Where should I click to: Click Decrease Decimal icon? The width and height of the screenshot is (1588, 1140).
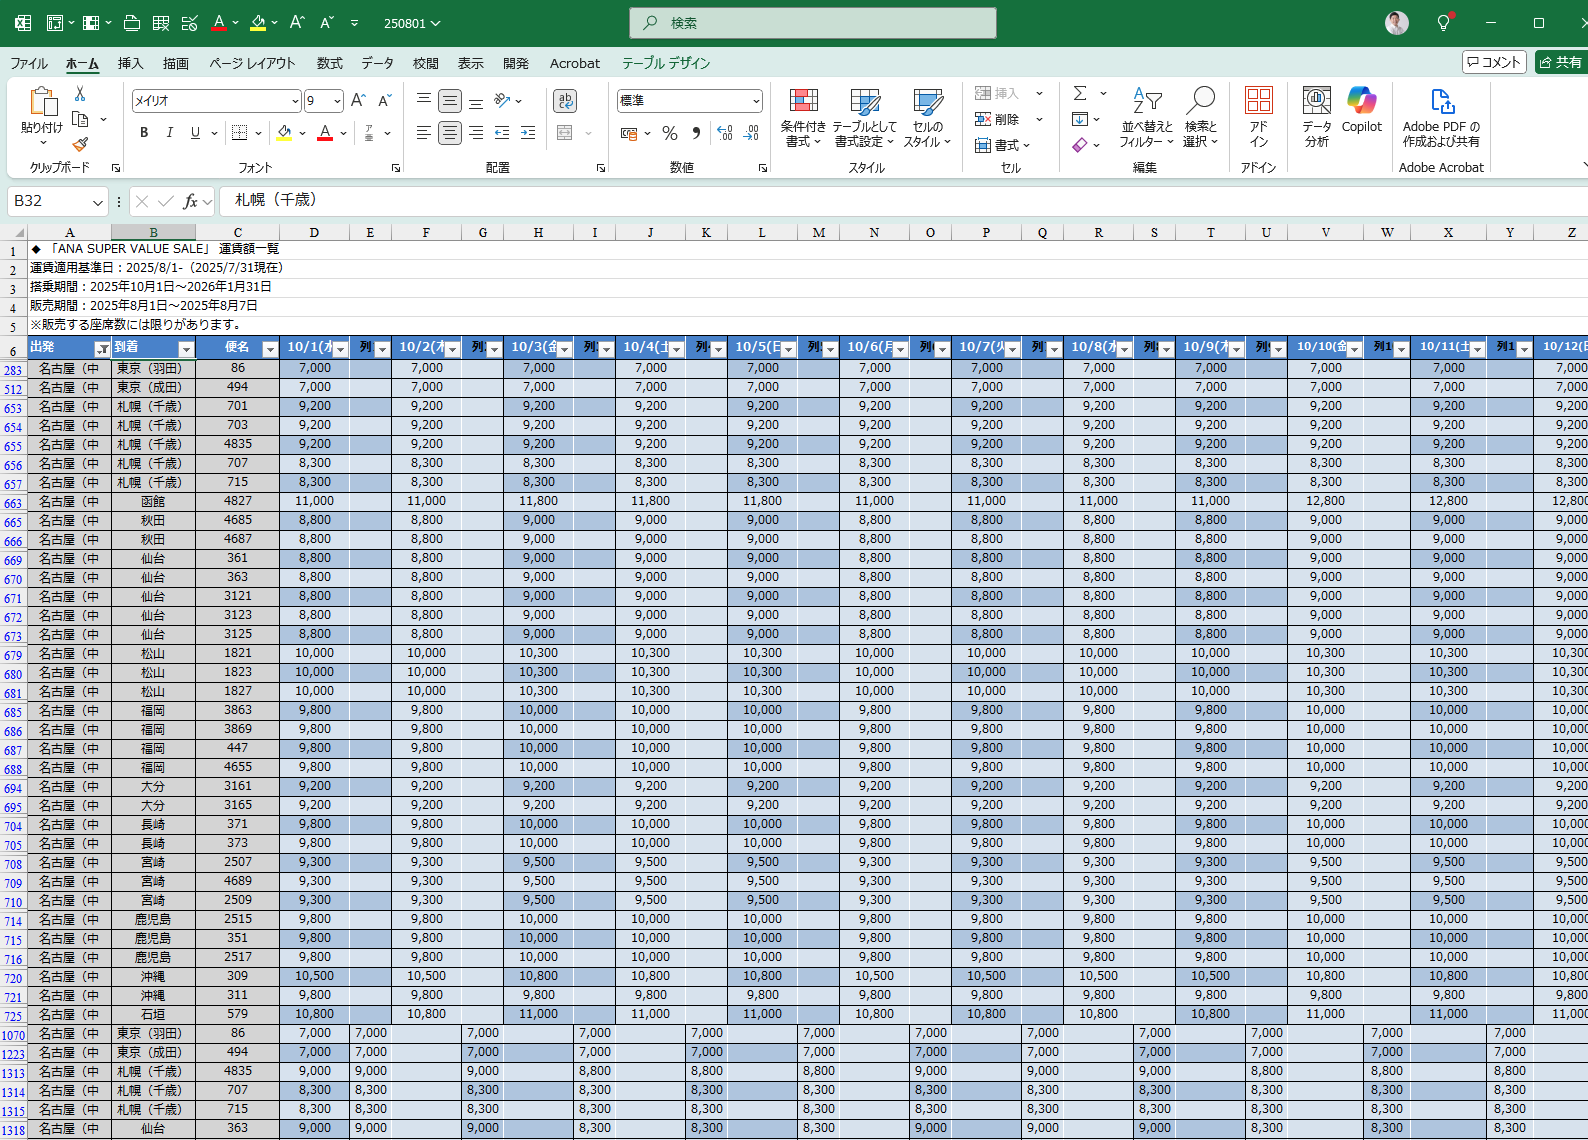pos(751,133)
